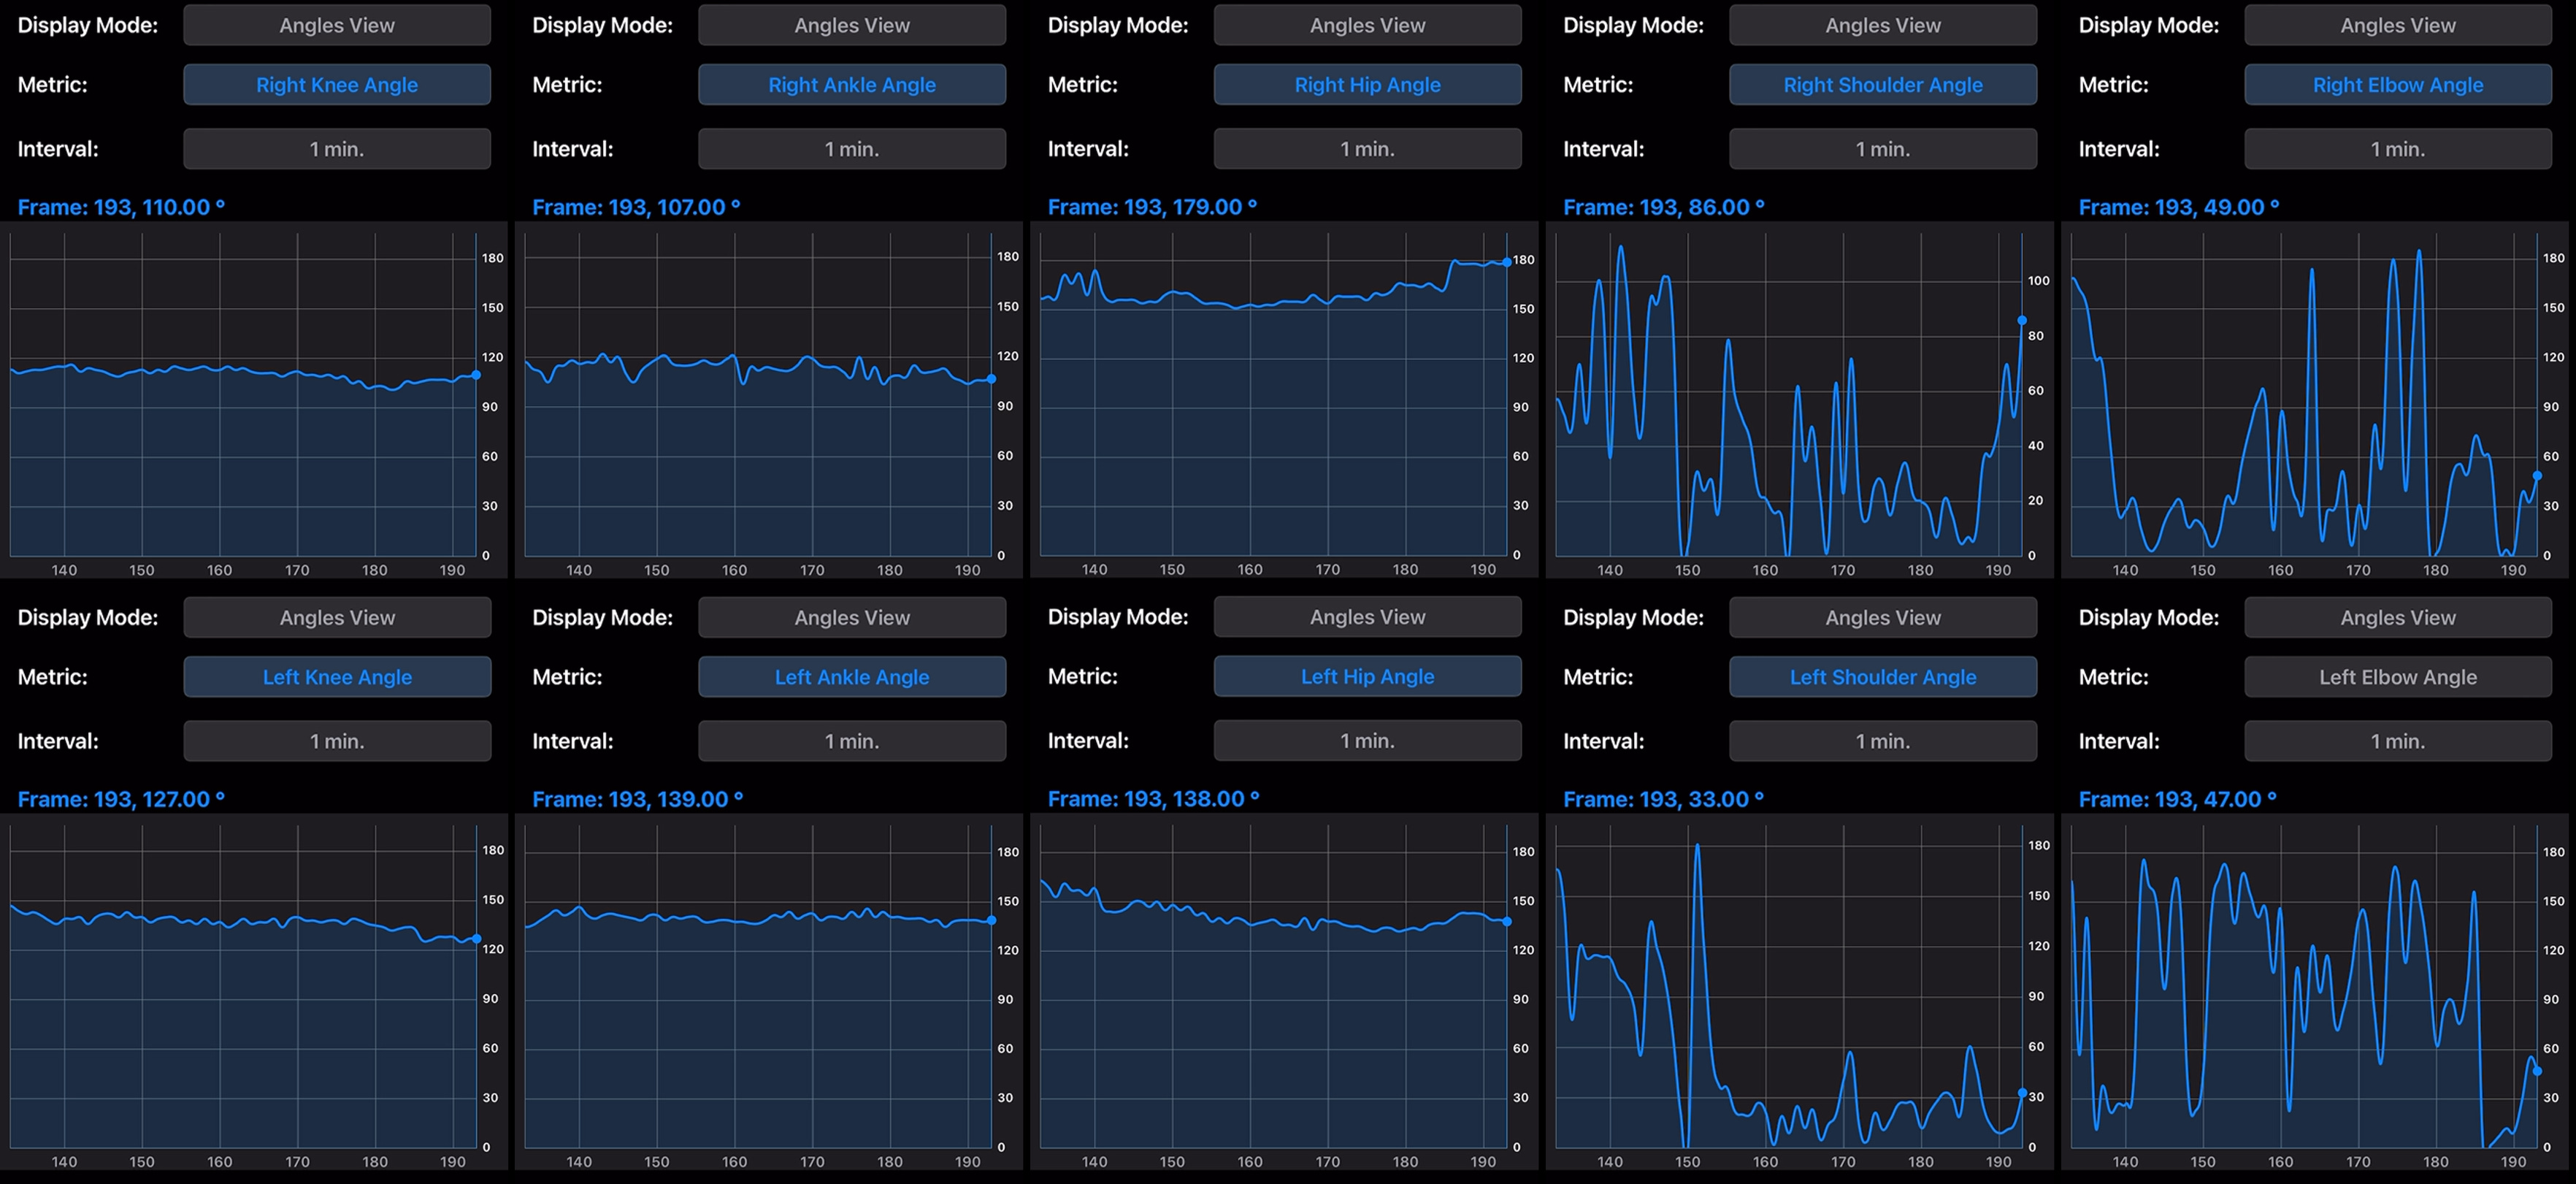
Task: Select Angles View in Left Shoulder Angle panel
Action: [1883, 617]
